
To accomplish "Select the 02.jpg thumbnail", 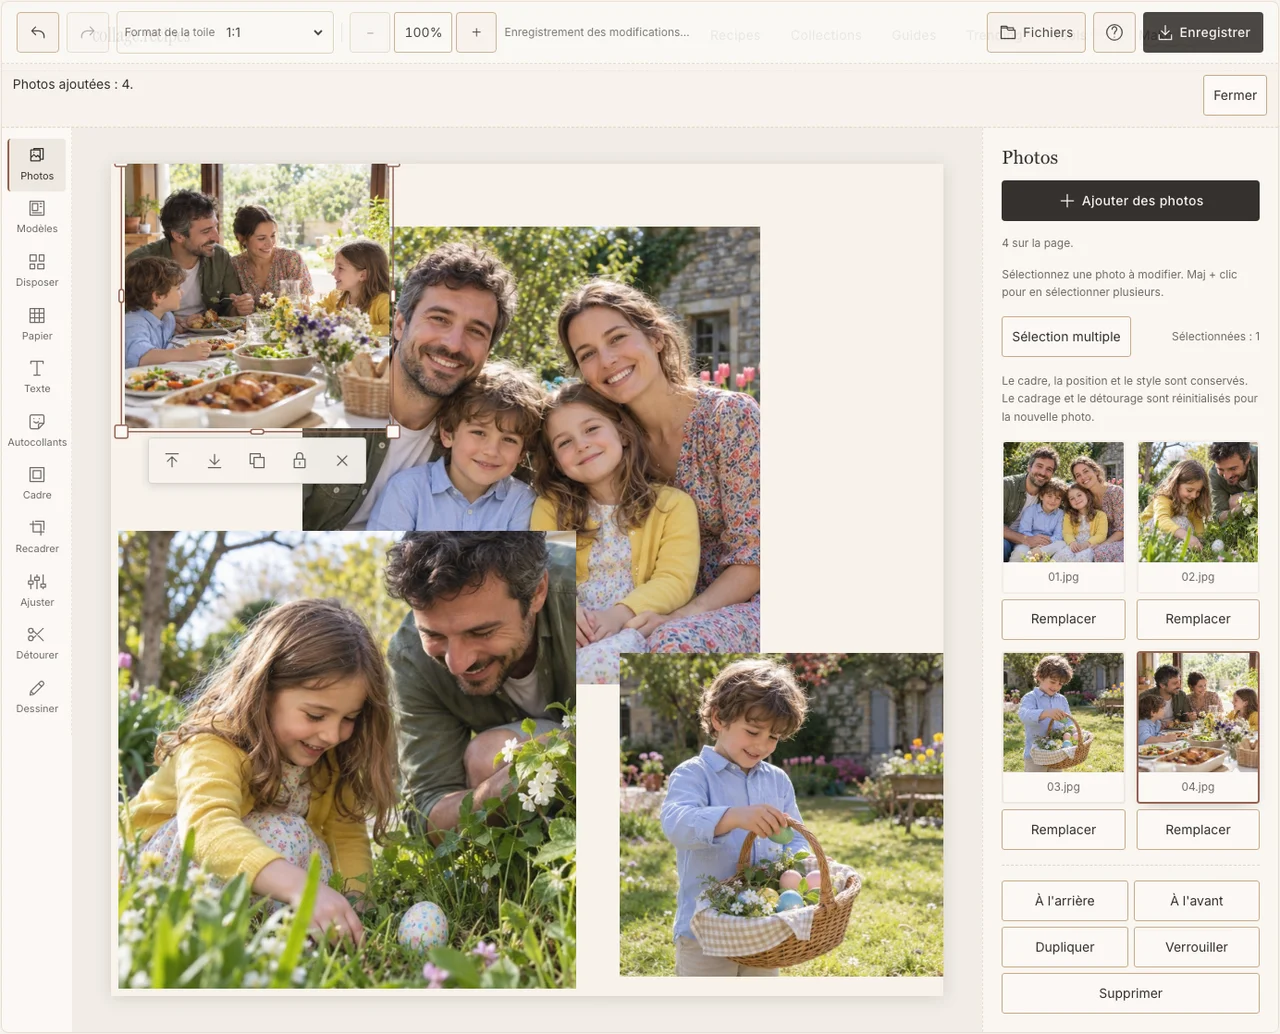I will pos(1198,516).
